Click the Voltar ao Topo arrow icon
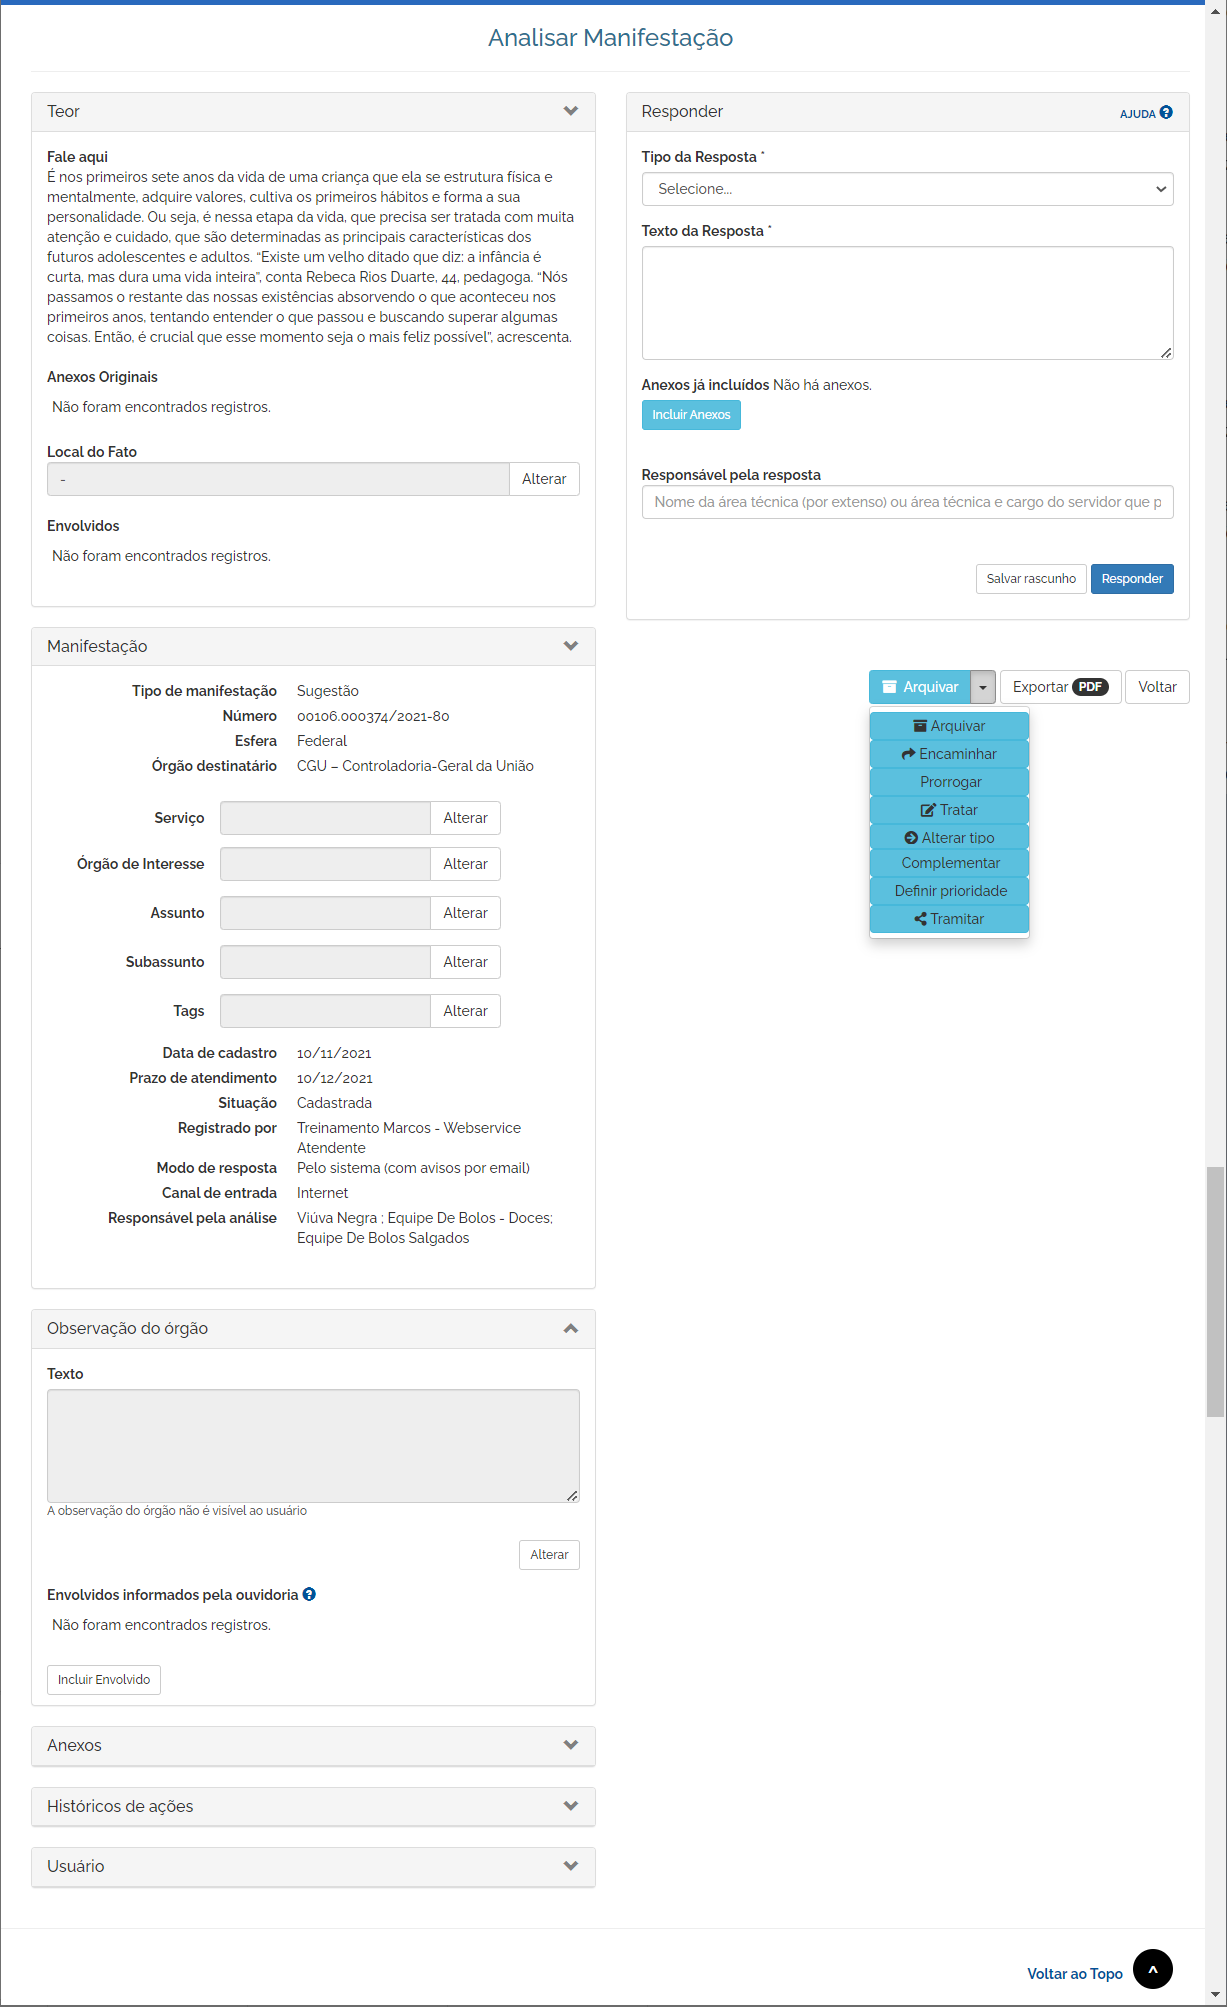This screenshot has width=1227, height=2009. pos(1152,1969)
